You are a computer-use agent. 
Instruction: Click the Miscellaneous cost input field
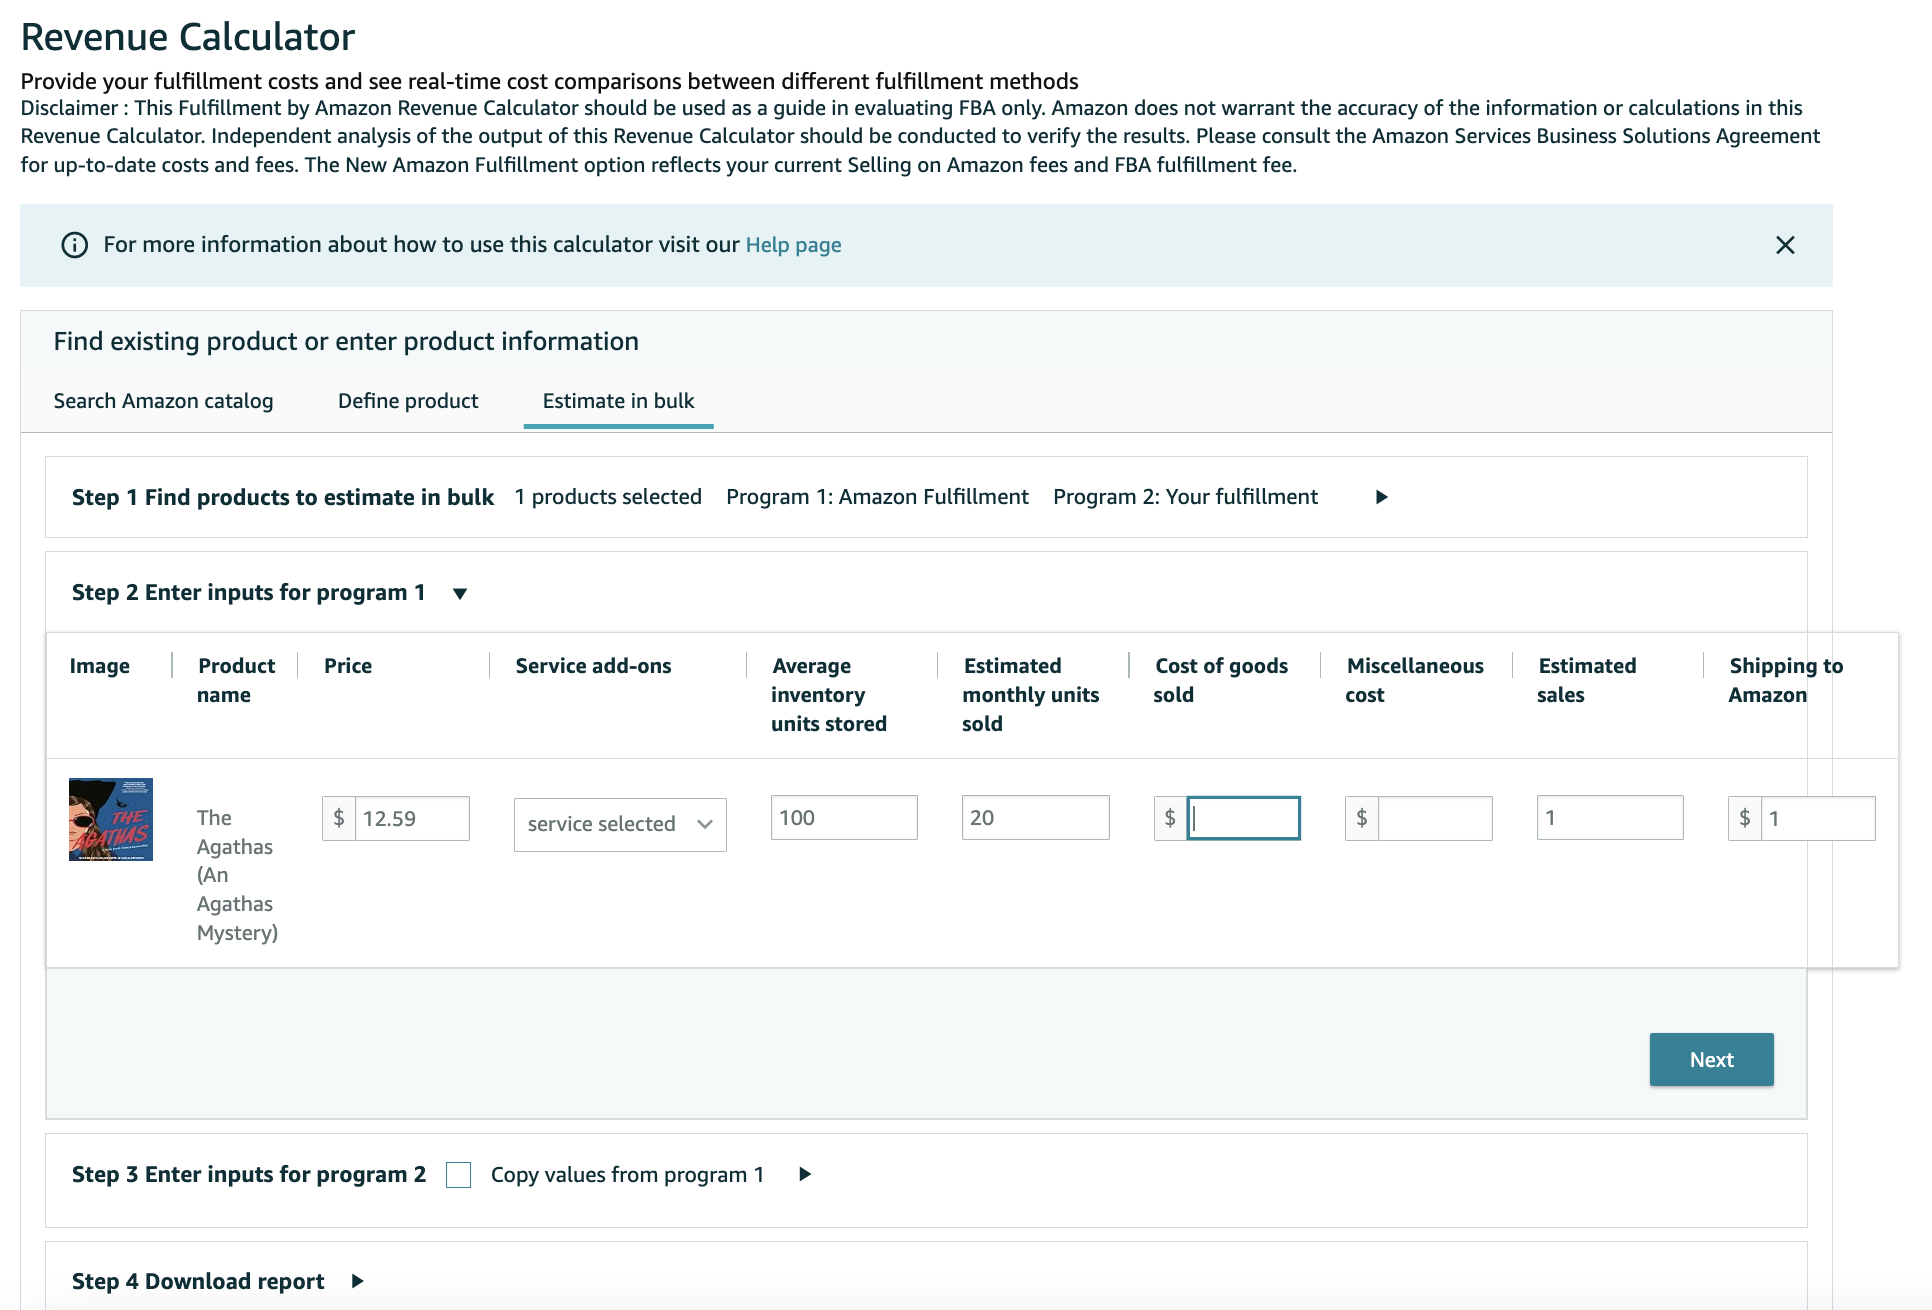[x=1435, y=818]
